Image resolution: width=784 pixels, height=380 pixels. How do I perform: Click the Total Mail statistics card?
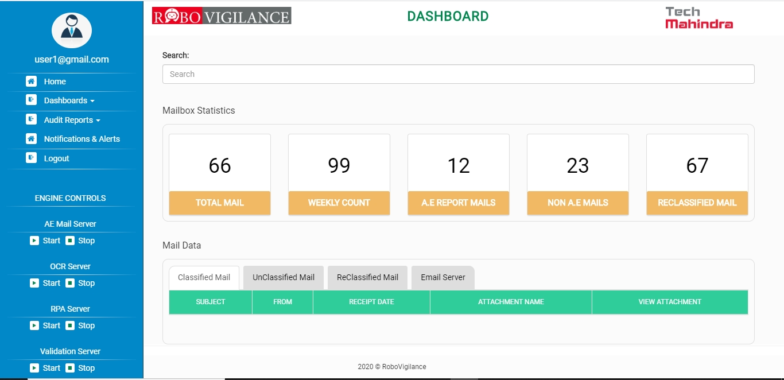[220, 174]
